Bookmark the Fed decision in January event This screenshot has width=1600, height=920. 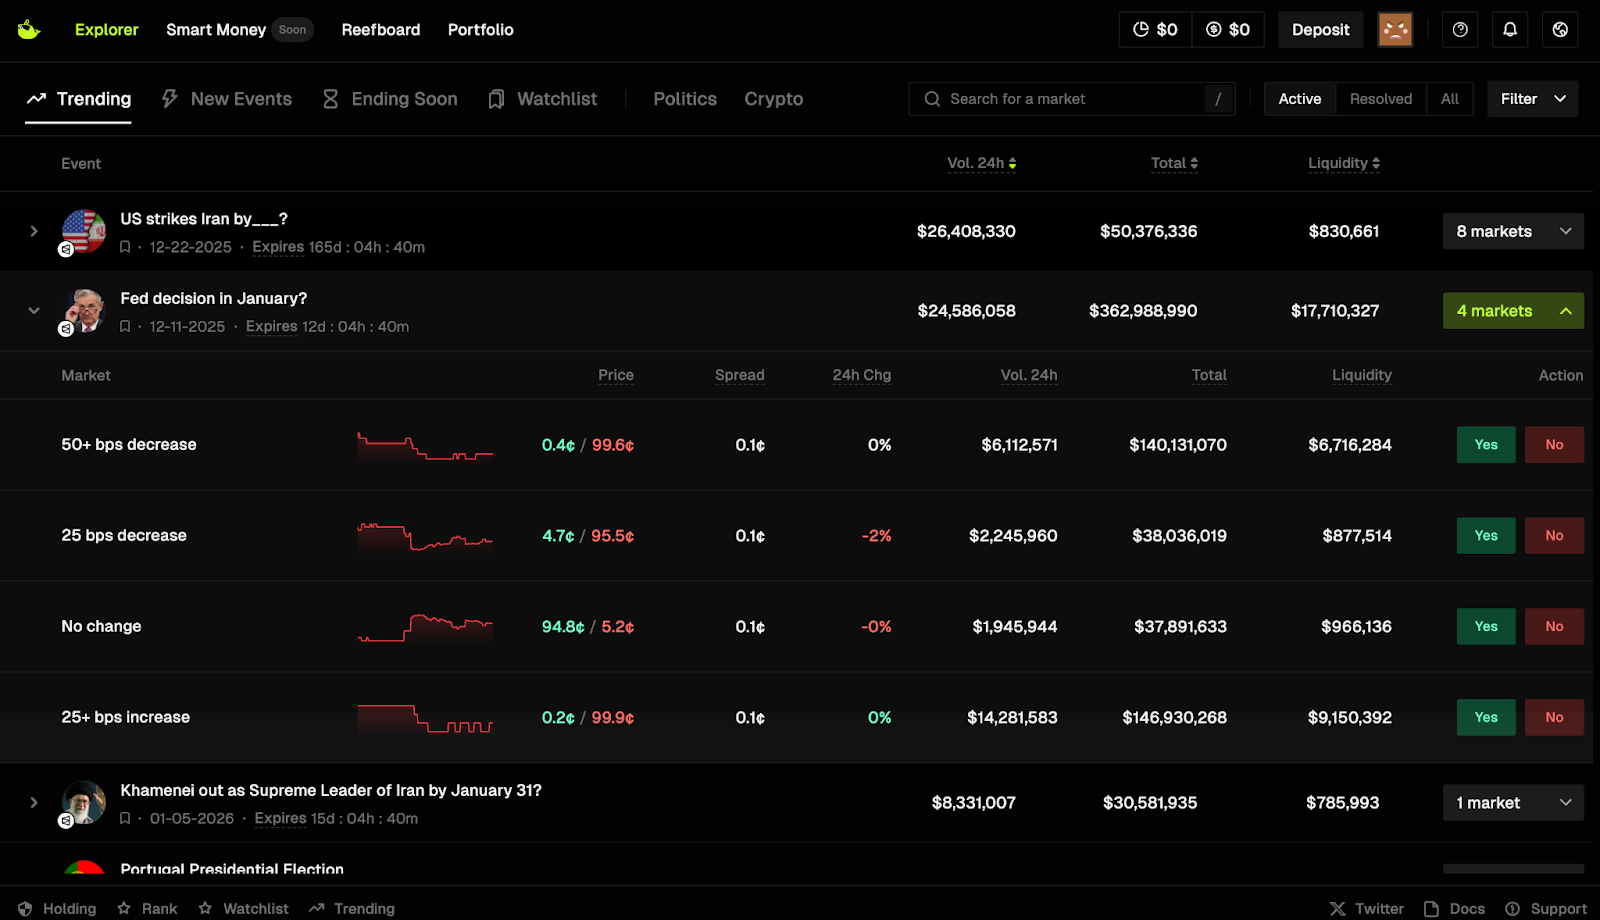(x=125, y=327)
